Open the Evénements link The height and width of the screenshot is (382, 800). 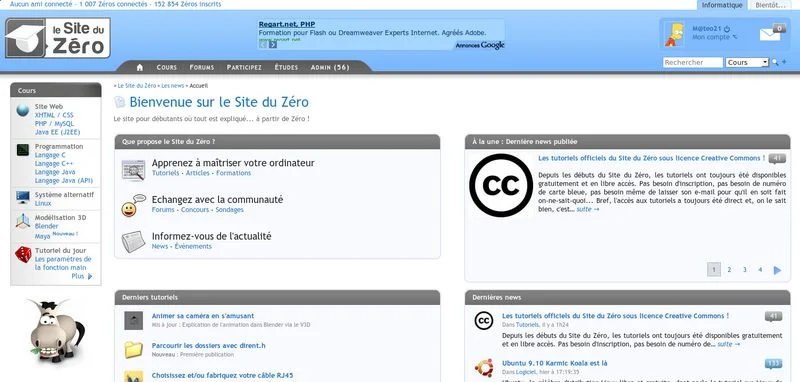193,246
